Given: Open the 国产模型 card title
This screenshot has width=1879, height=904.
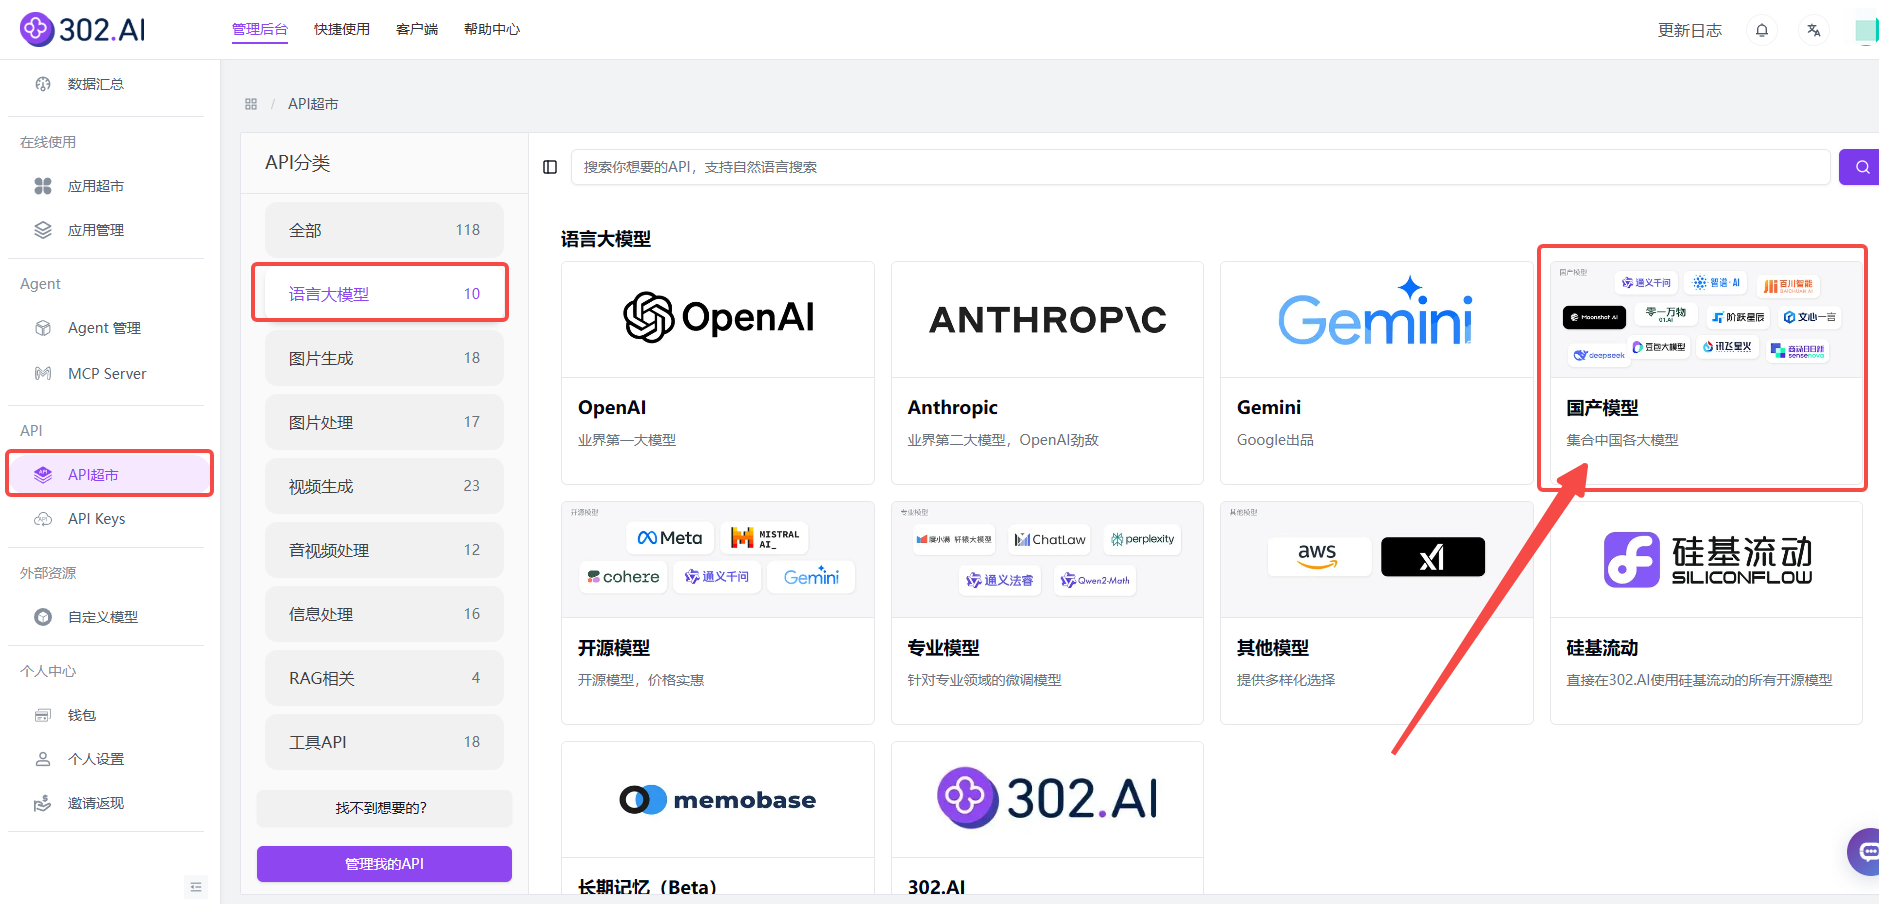Looking at the screenshot, I should pos(1602,408).
